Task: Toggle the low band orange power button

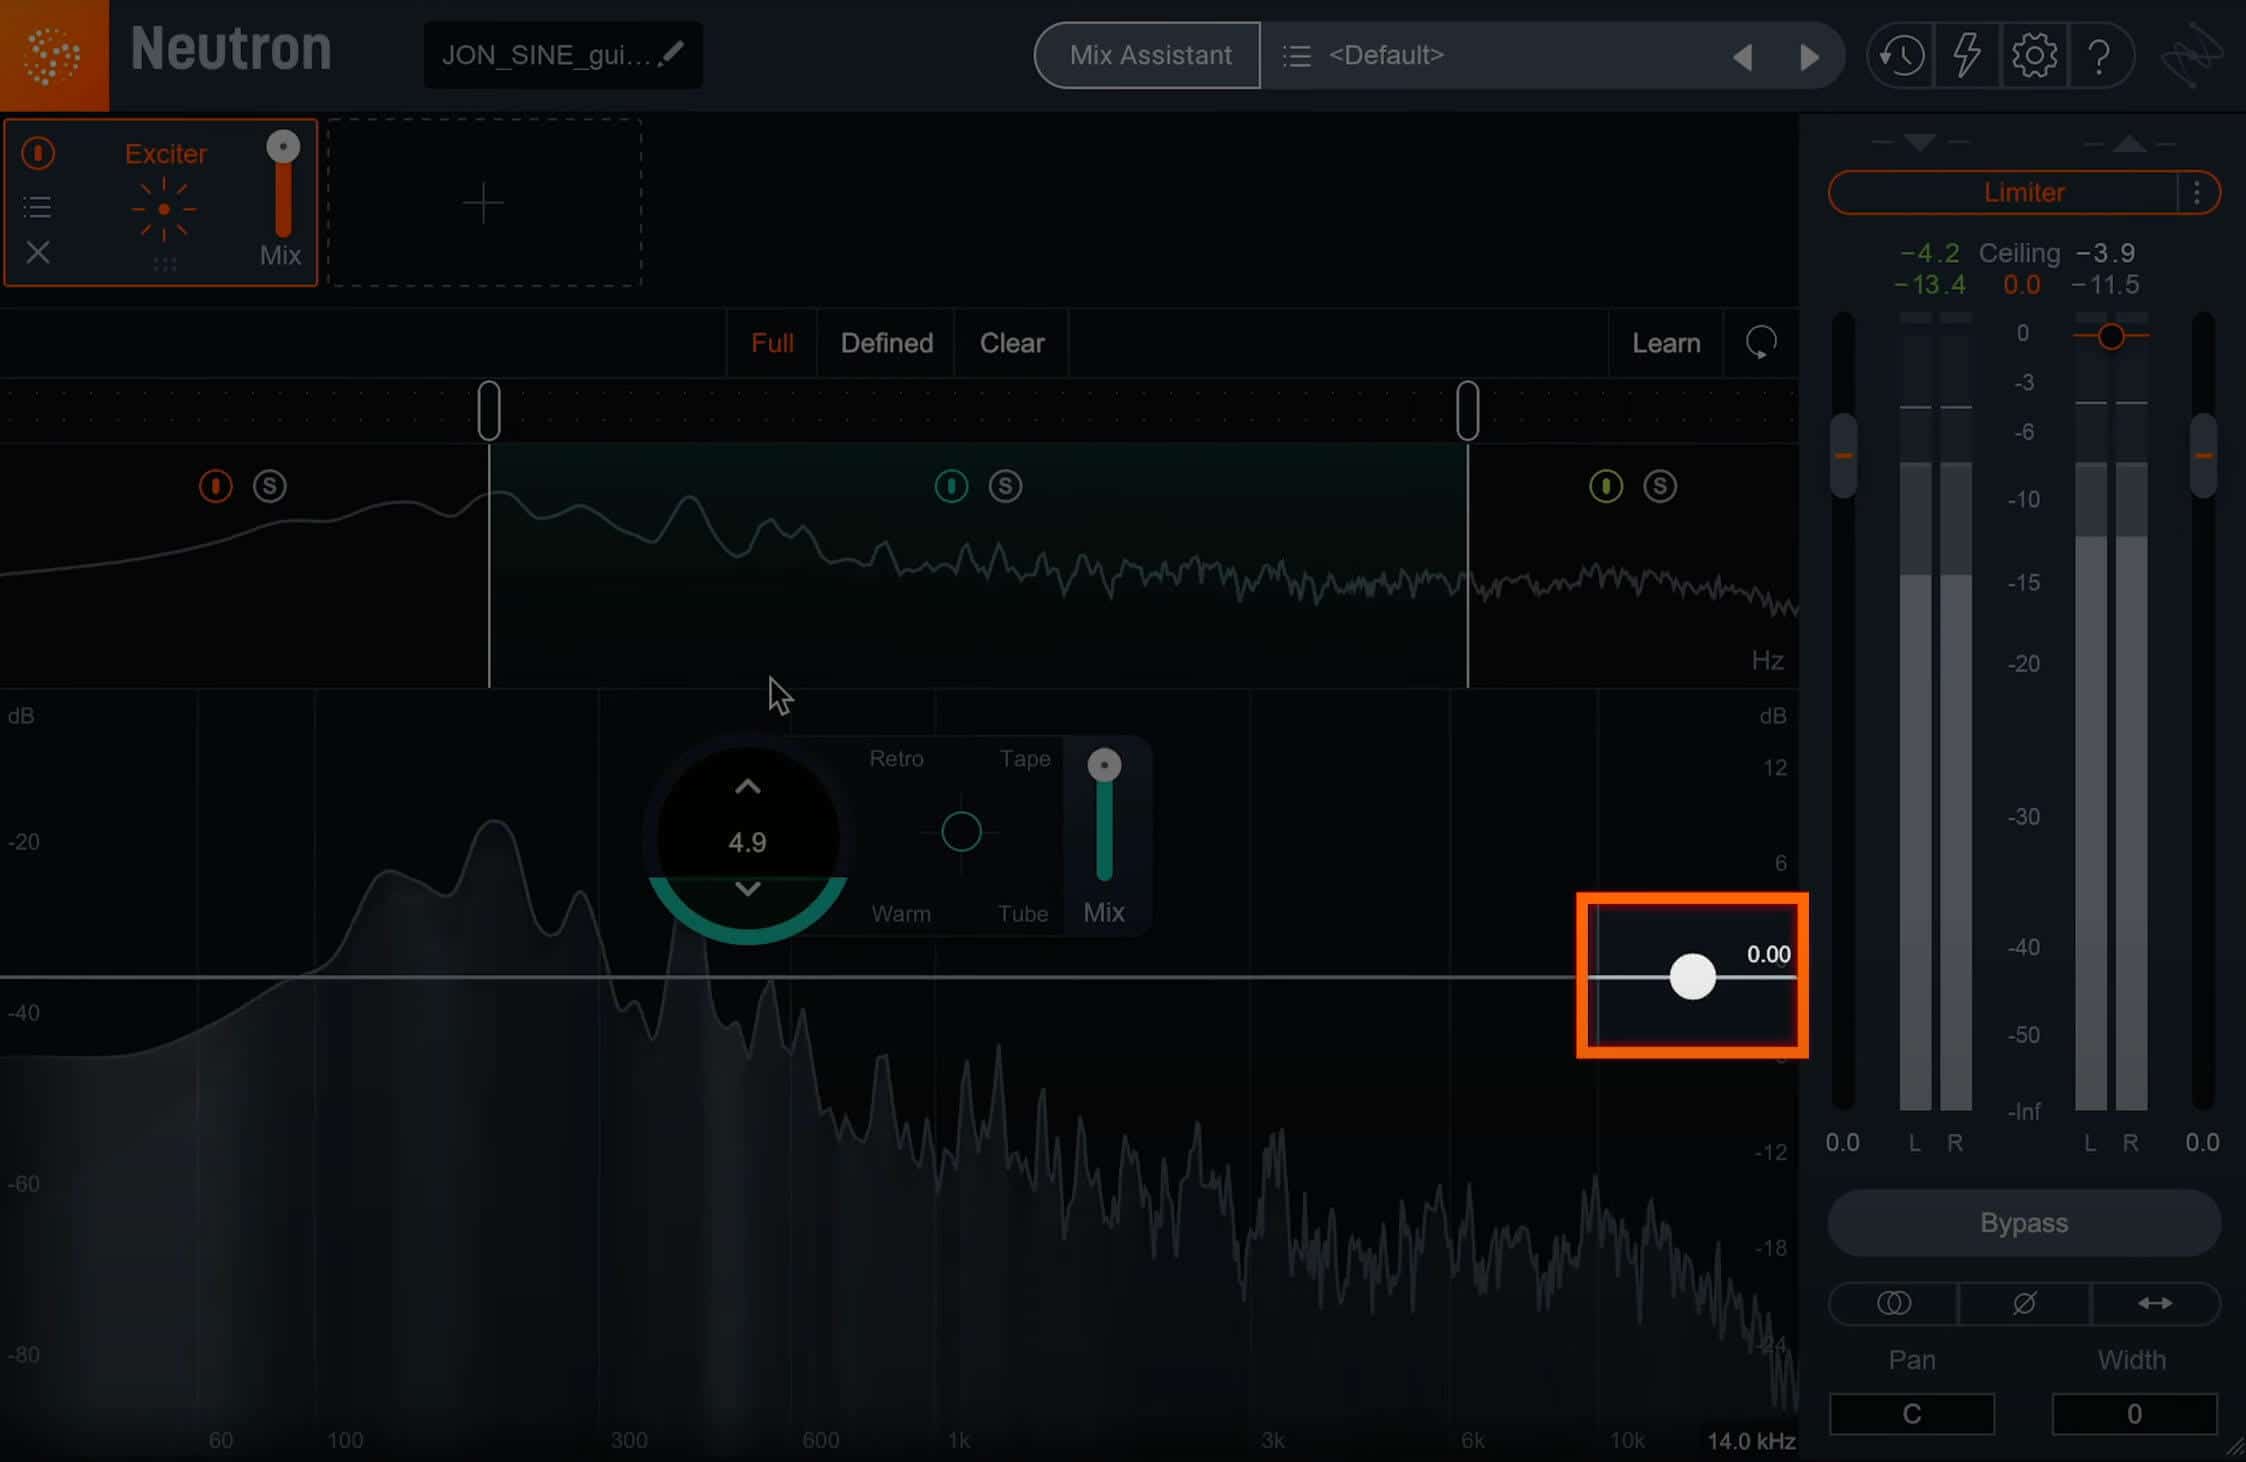Action: 215,486
